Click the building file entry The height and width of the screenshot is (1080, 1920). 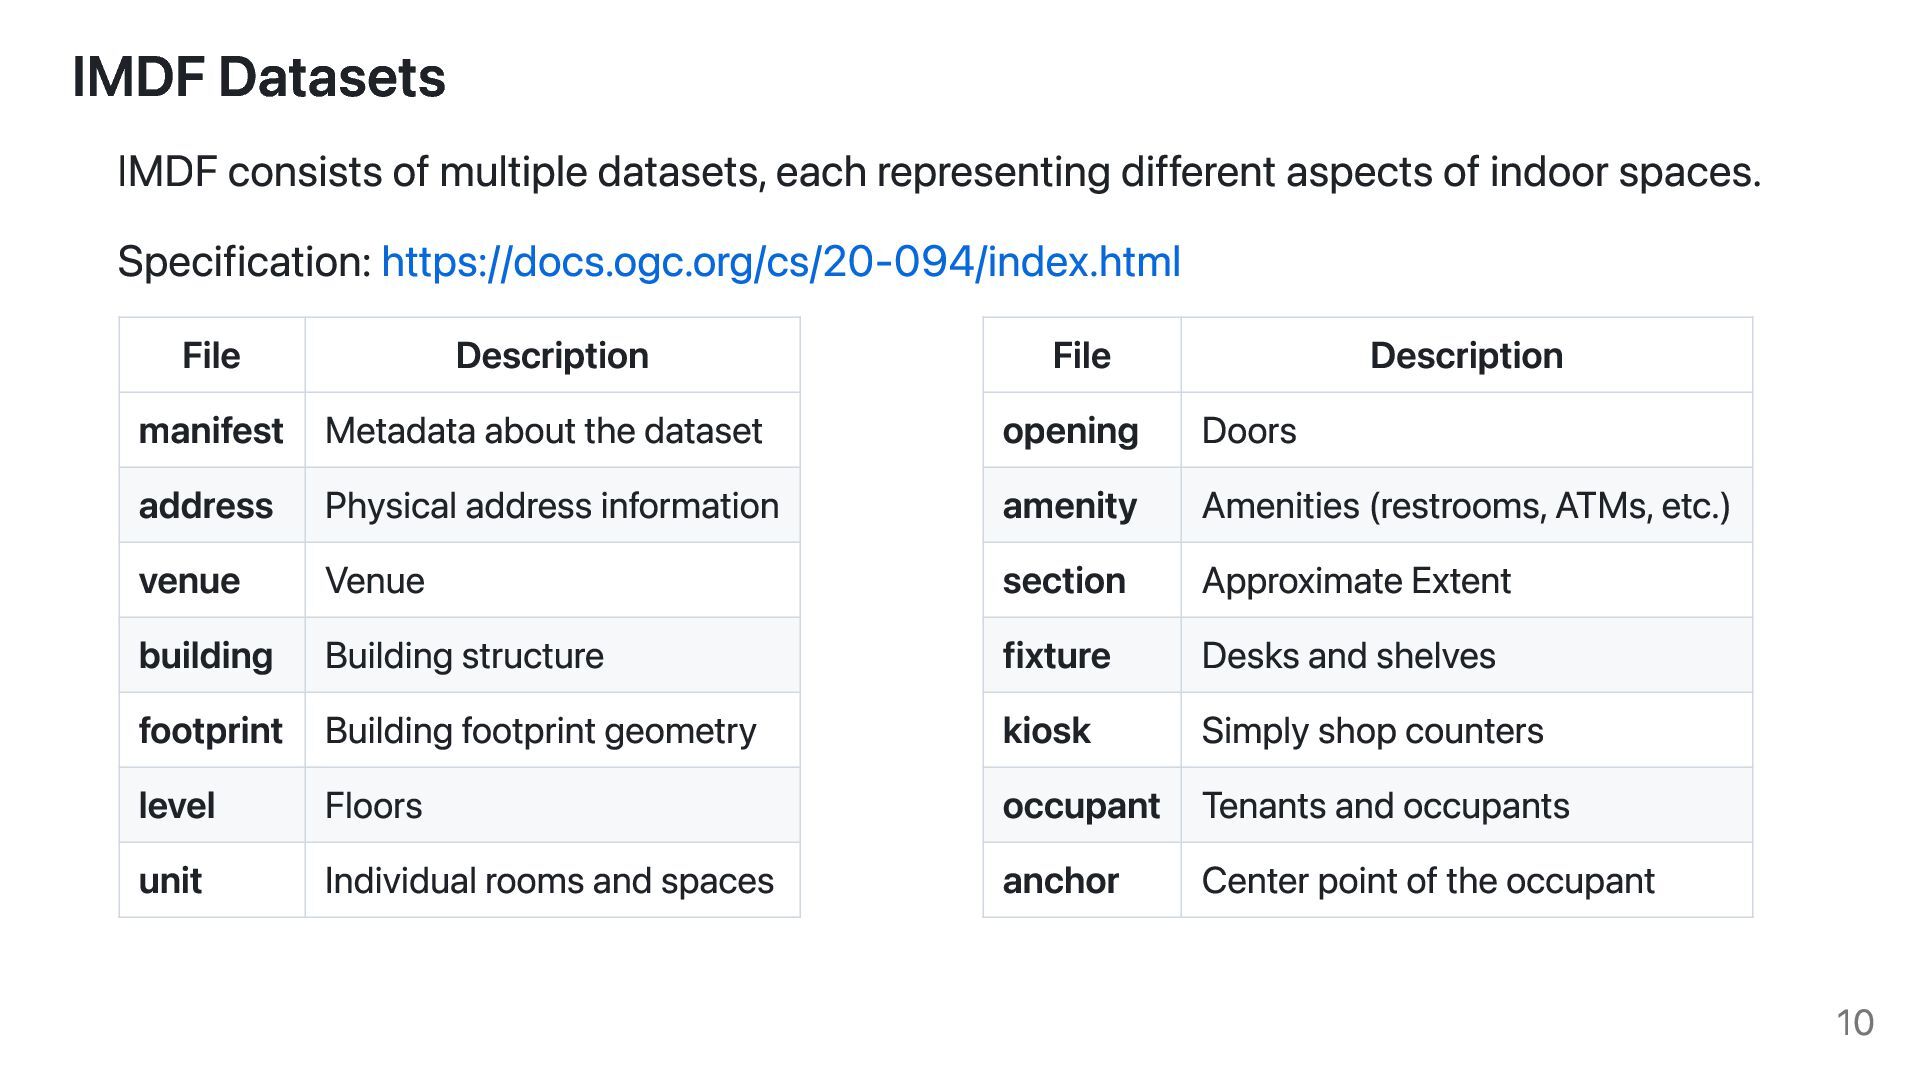206,656
